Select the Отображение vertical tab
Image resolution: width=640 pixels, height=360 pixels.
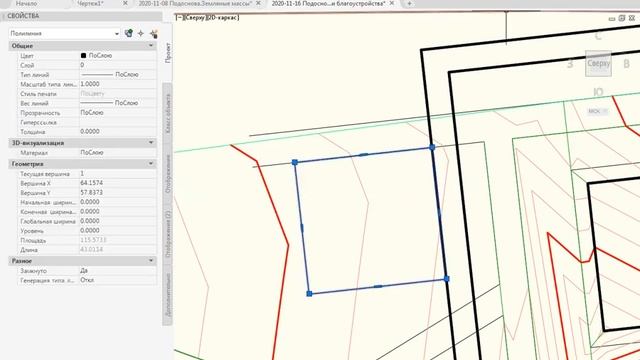[168, 174]
